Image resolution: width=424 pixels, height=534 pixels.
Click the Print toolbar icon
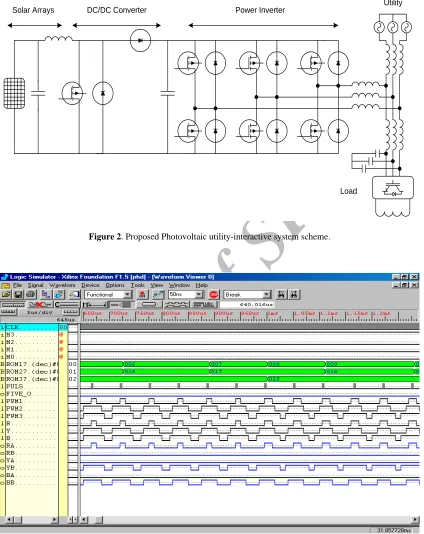tap(31, 294)
